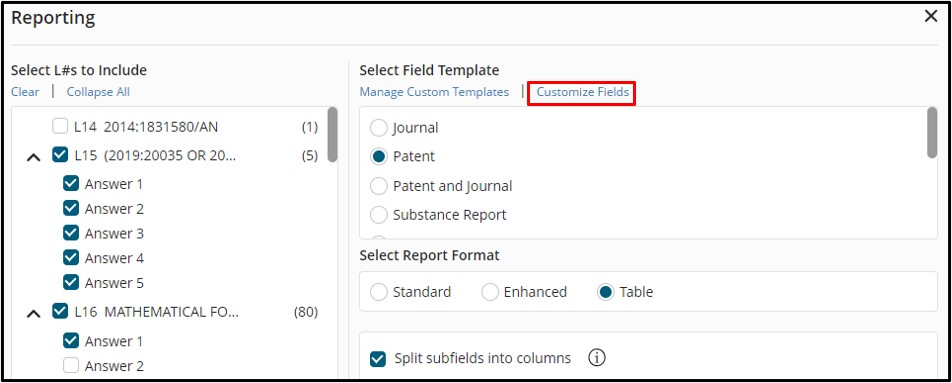The height and width of the screenshot is (383, 952).
Task: Click the L# list scrollbar thumb
Action: [332, 135]
